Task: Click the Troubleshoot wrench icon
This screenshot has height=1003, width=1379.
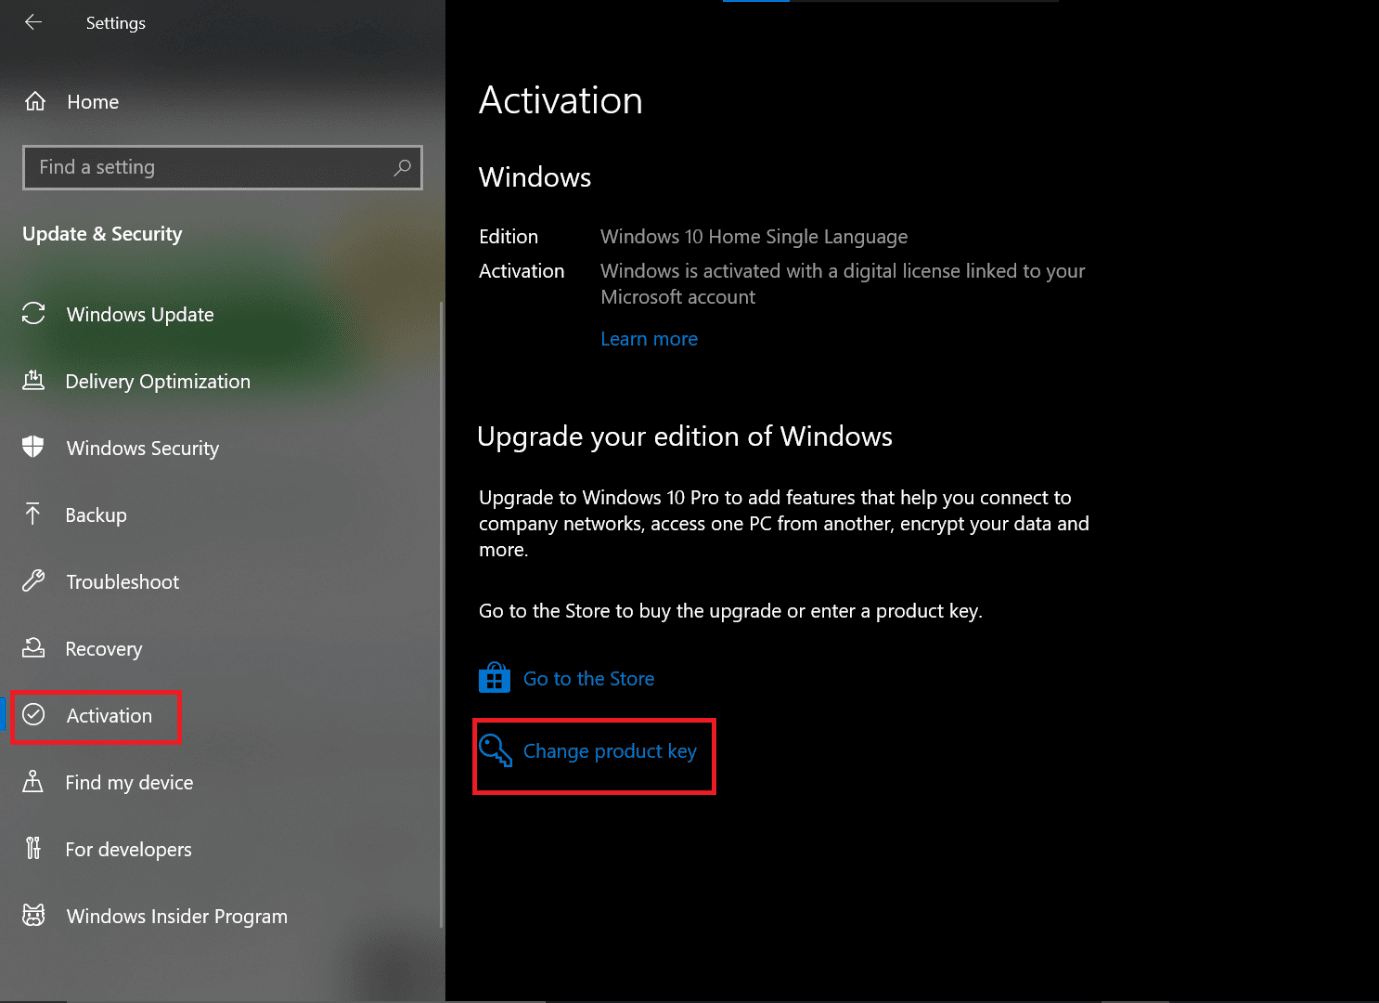Action: (x=34, y=580)
